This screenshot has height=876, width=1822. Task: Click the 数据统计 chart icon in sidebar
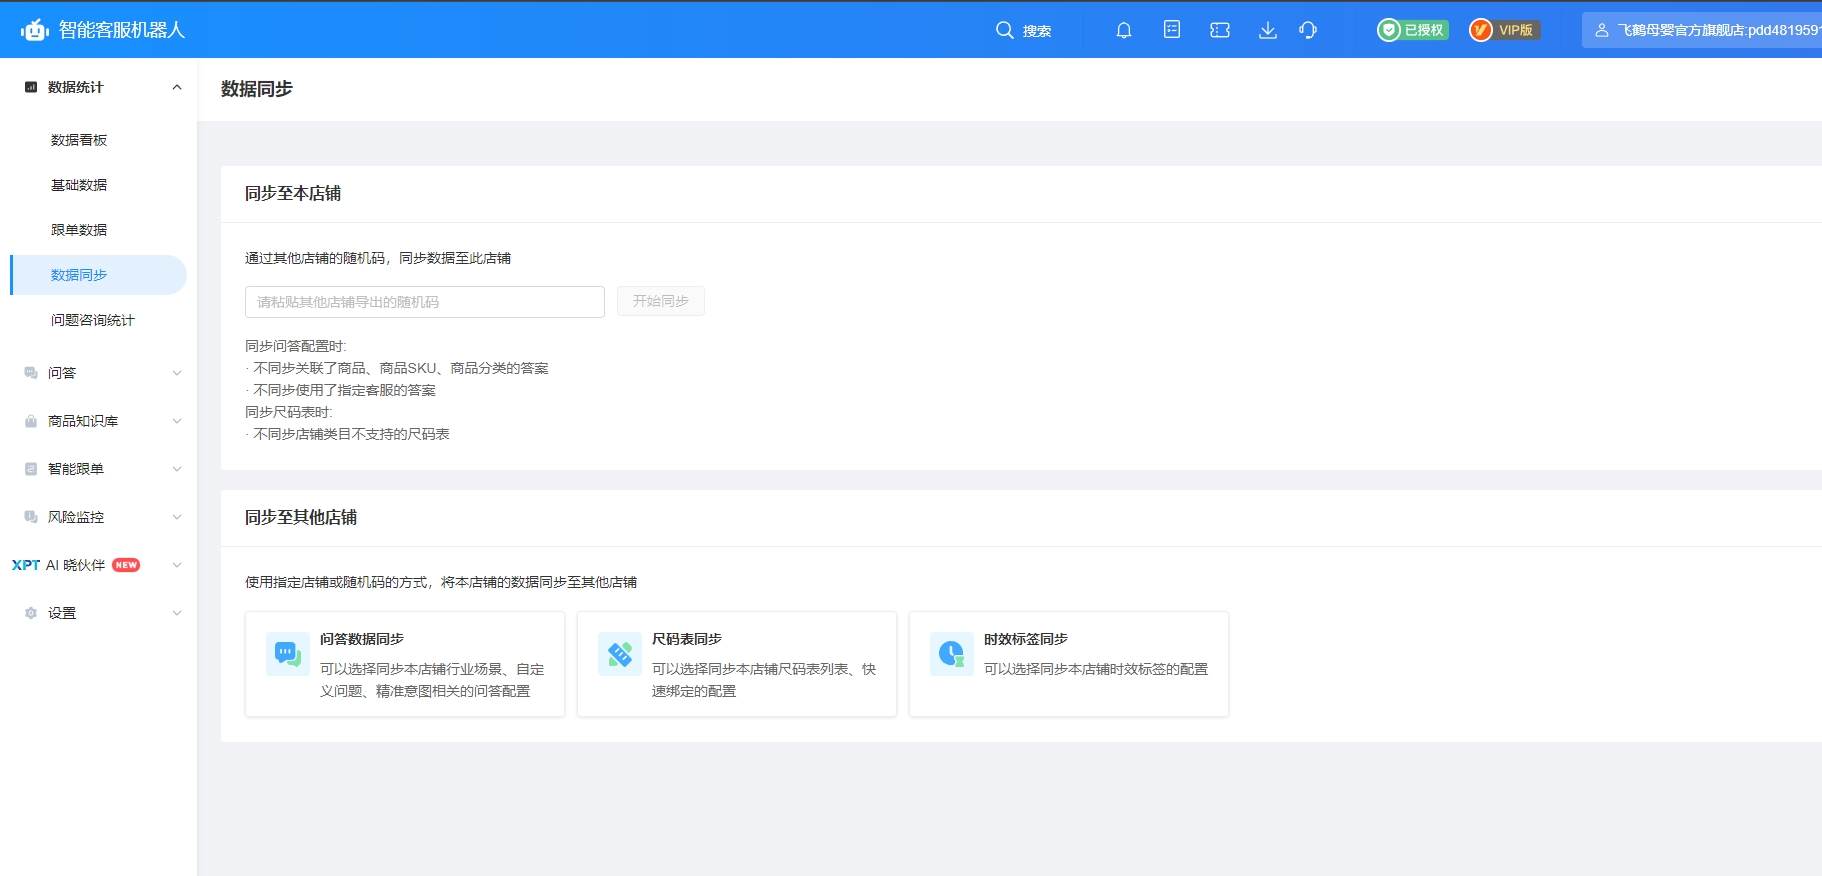[31, 87]
